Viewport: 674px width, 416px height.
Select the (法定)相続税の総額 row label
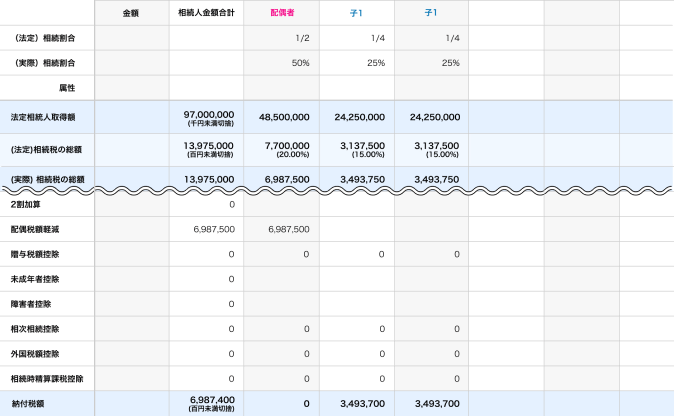tap(46, 150)
